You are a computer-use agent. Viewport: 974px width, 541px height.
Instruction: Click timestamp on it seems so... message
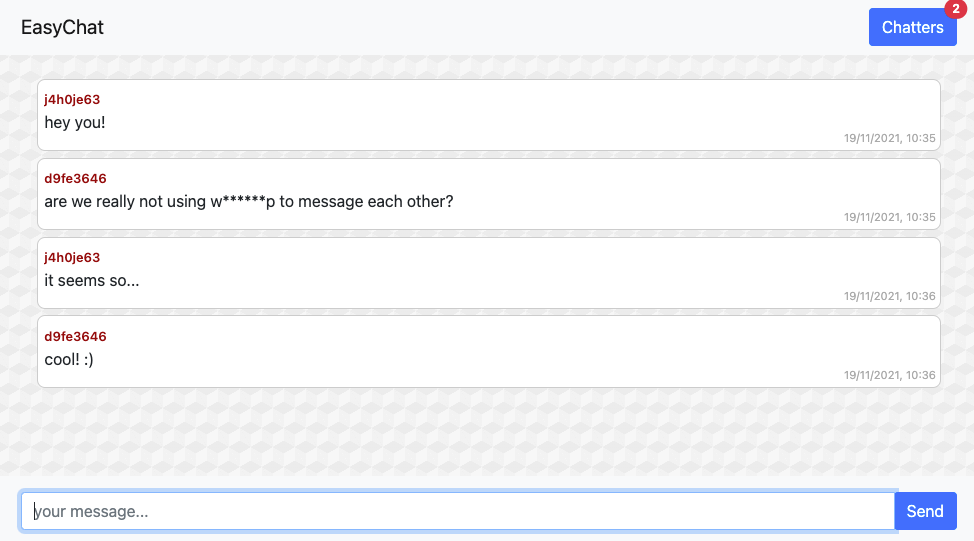click(889, 296)
